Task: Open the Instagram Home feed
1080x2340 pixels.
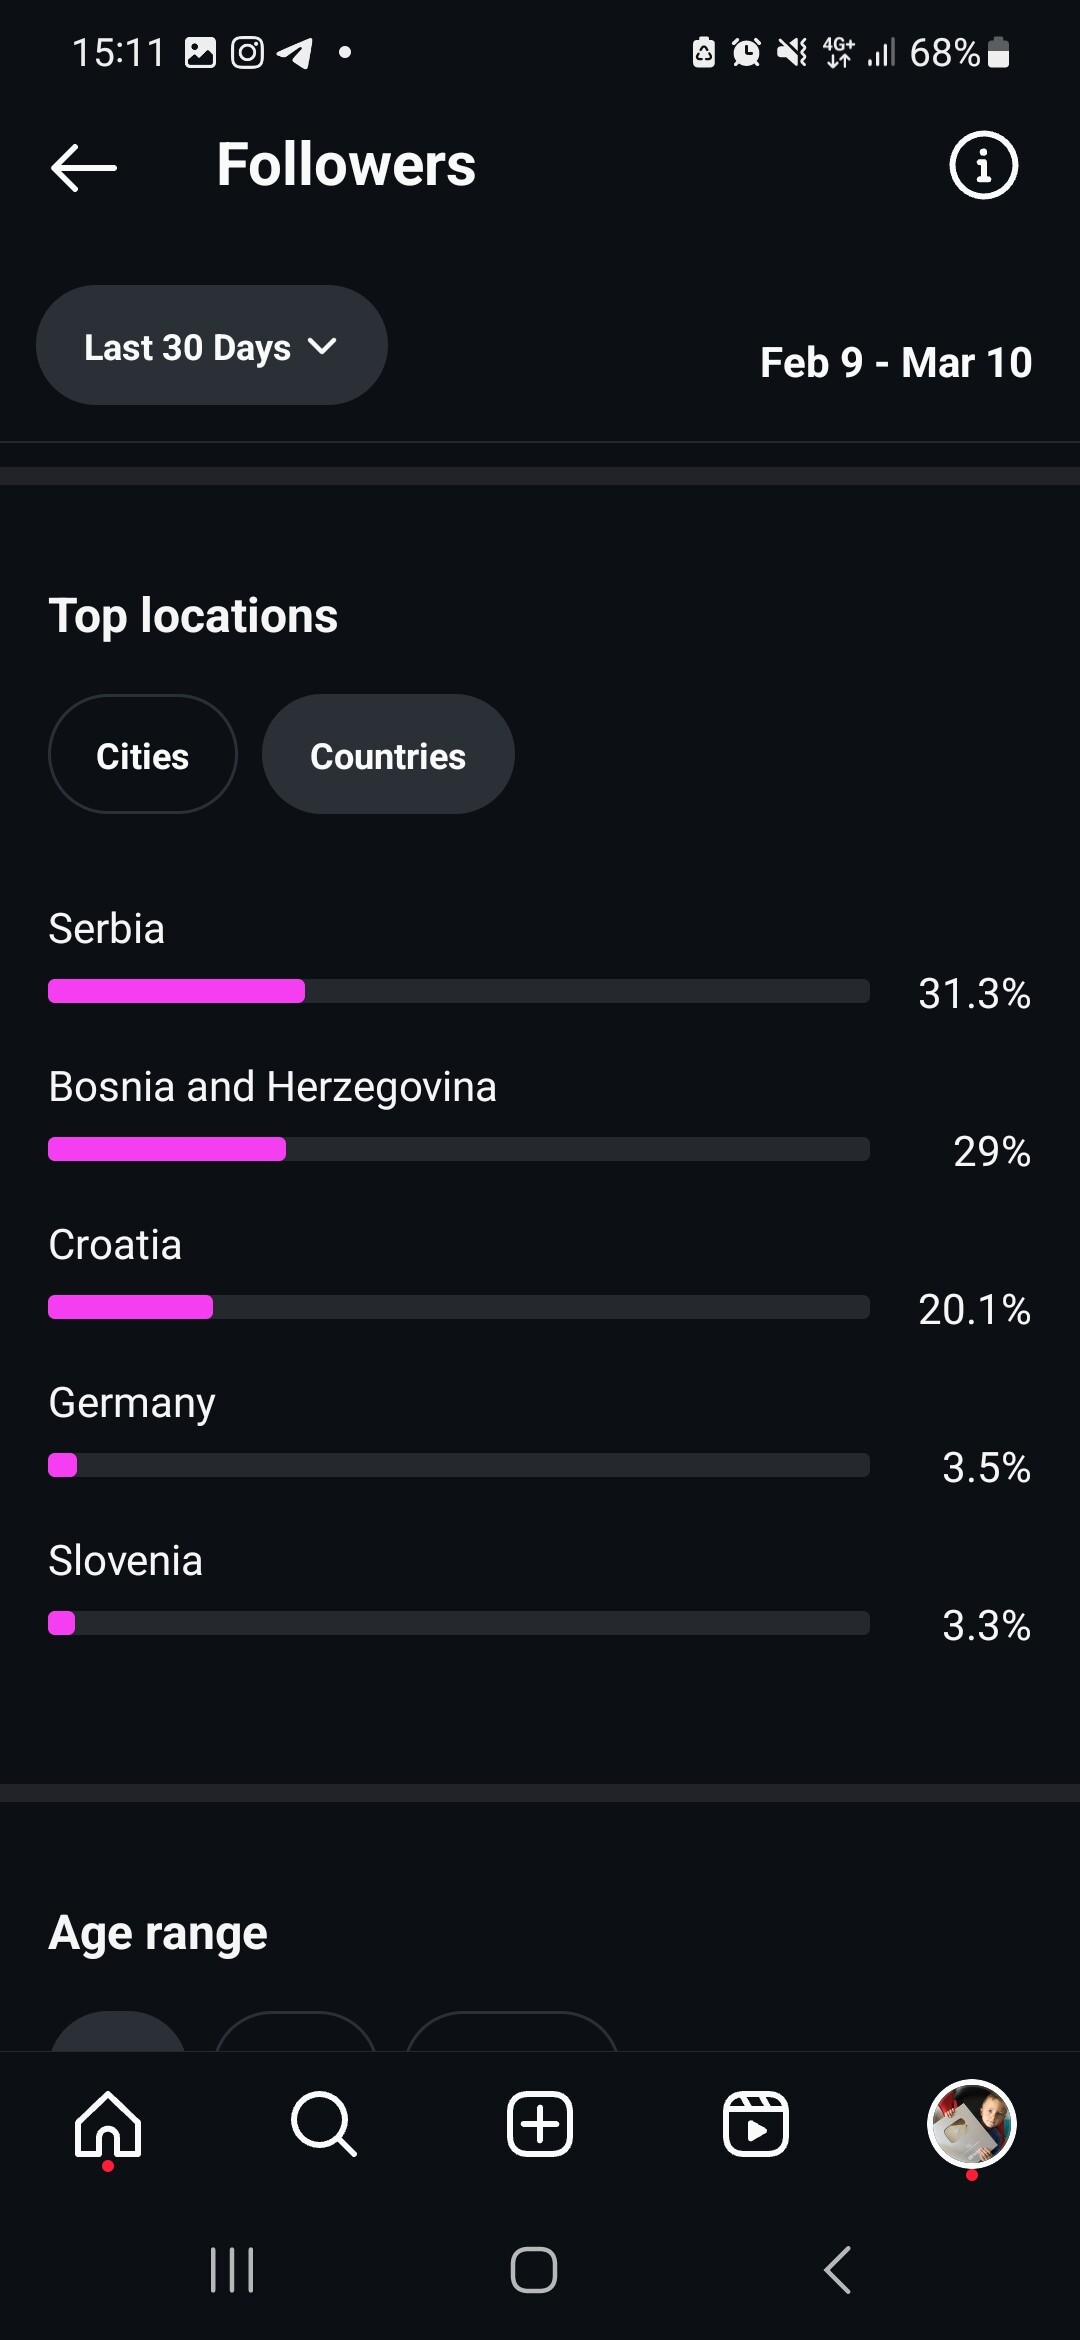Action: click(108, 2124)
